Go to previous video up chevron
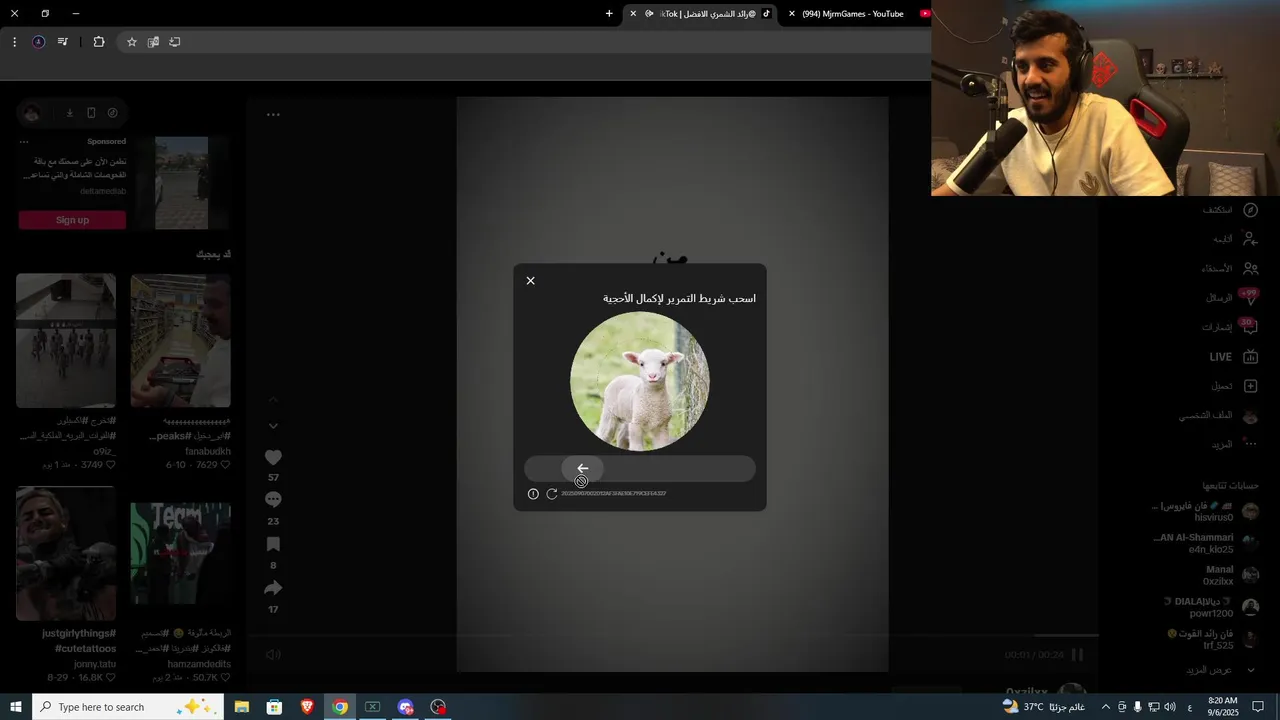The image size is (1280, 720). click(273, 399)
